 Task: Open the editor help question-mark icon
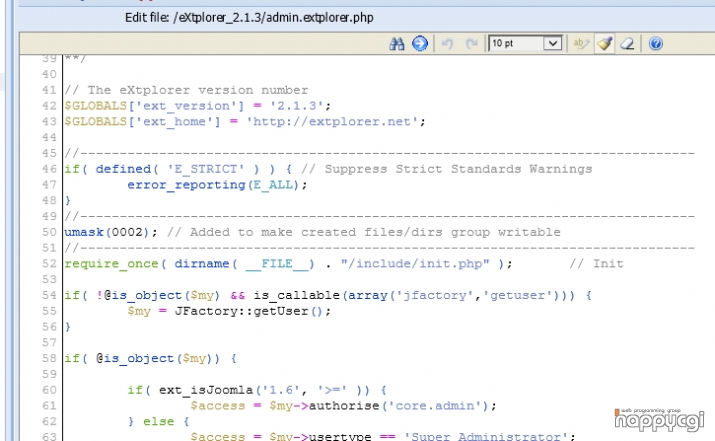click(x=655, y=44)
